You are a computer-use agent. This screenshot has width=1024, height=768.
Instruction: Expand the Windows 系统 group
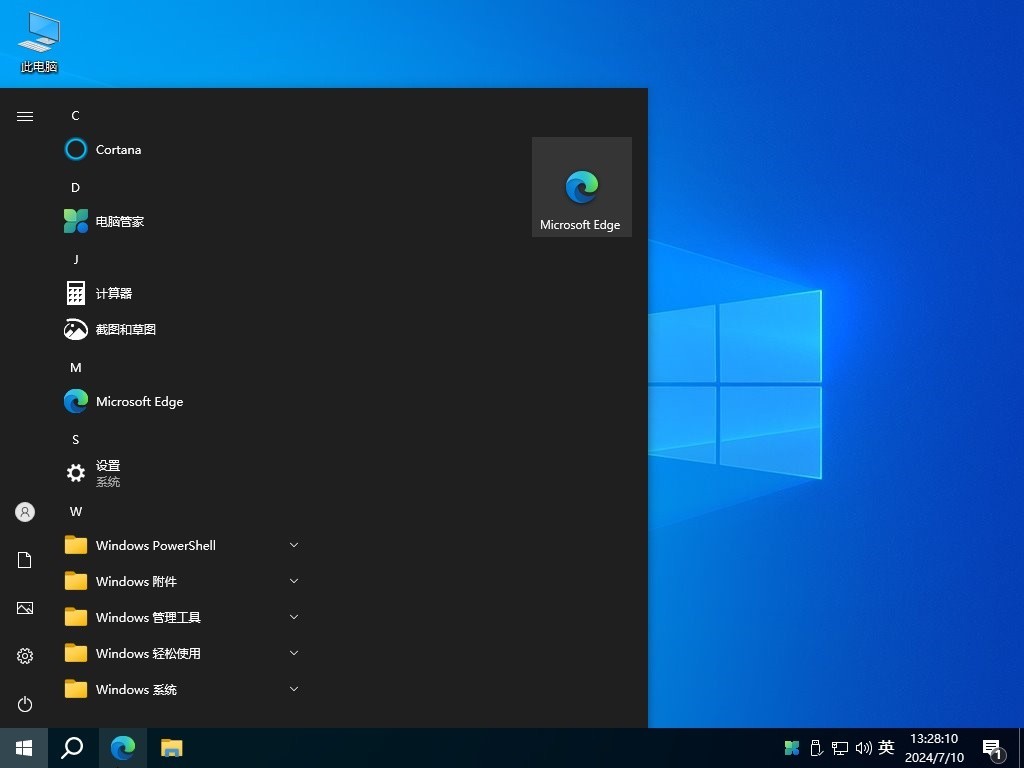[133, 689]
